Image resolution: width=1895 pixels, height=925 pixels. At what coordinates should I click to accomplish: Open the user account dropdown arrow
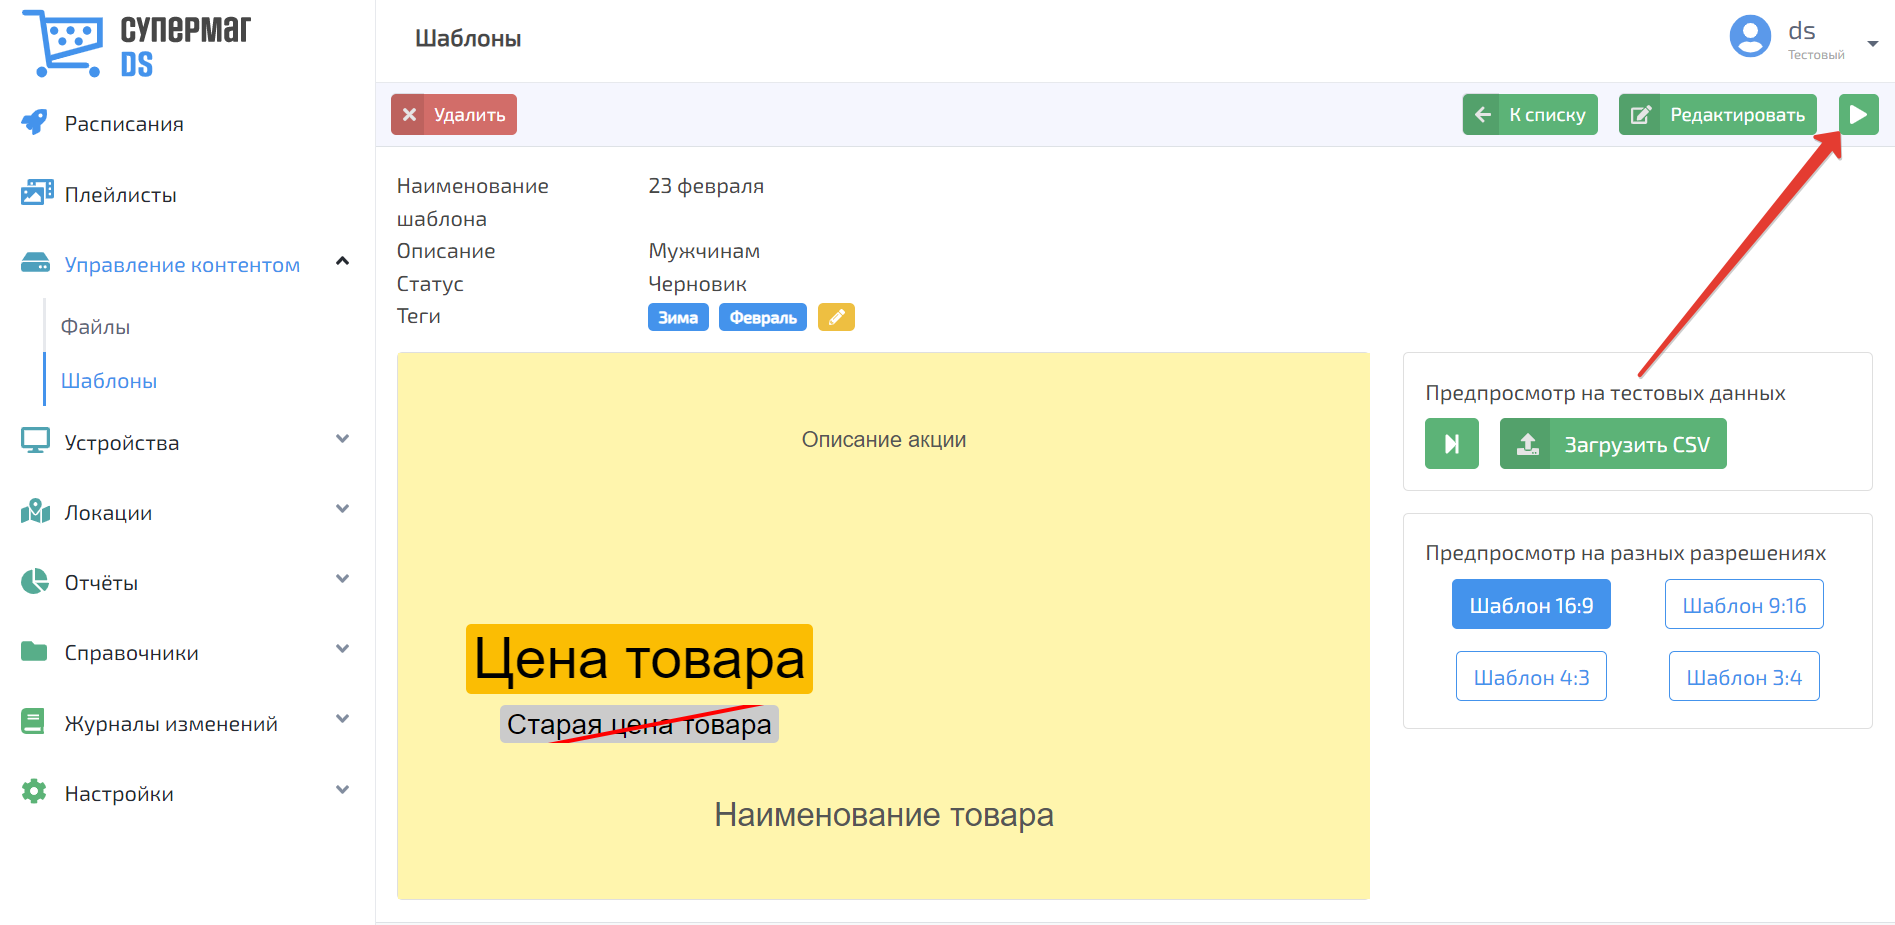tap(1872, 44)
